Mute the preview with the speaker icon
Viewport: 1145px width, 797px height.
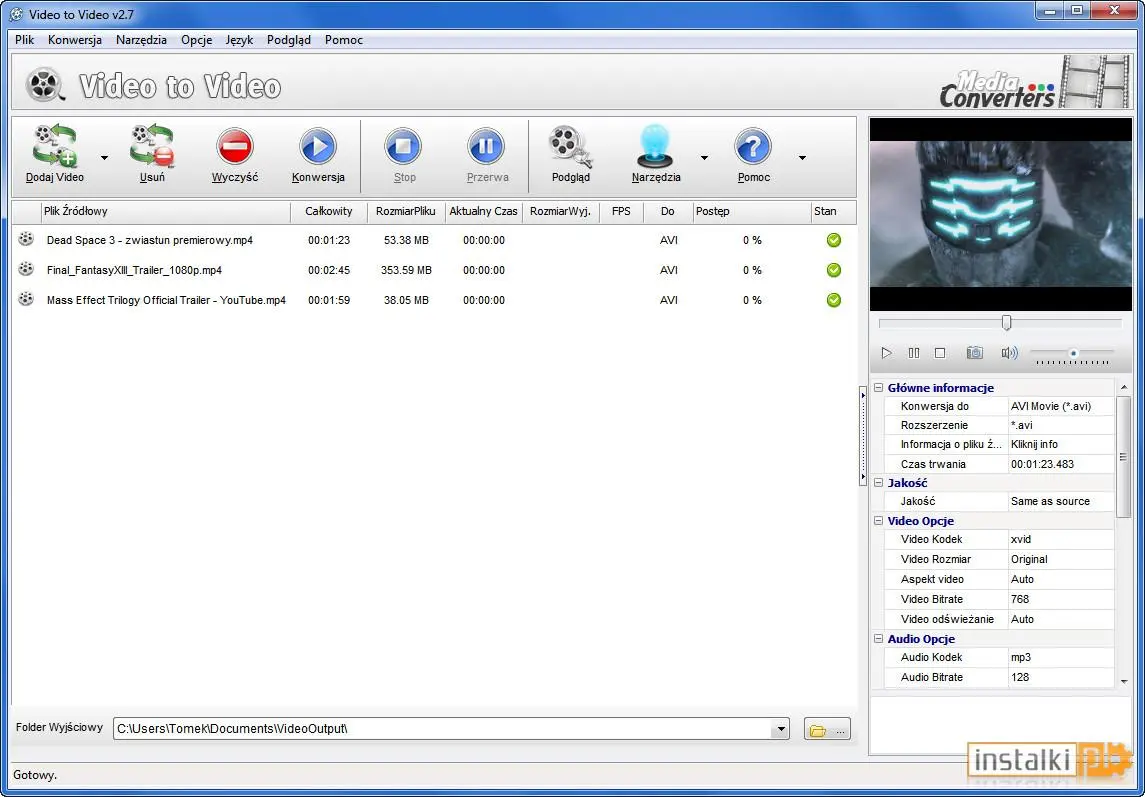(1009, 353)
